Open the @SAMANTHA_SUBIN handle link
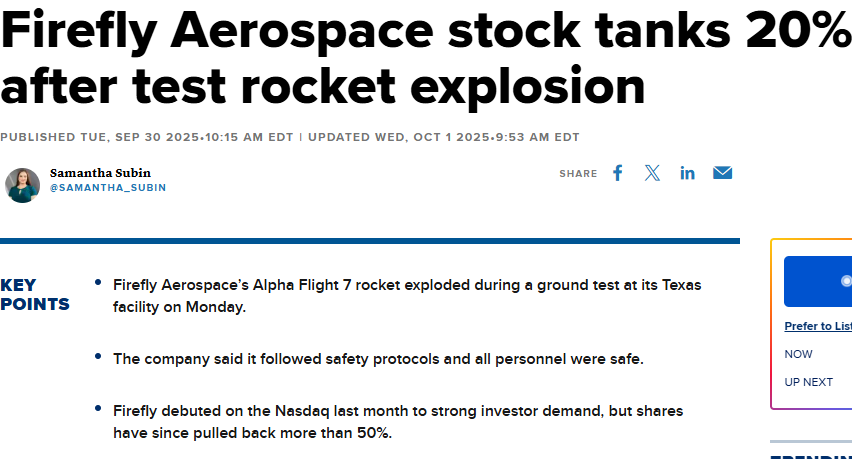852x459 pixels. point(108,188)
